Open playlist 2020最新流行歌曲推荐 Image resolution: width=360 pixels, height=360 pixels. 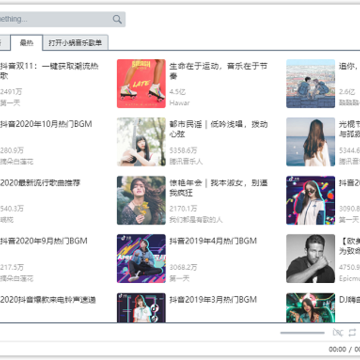[x=40, y=183]
